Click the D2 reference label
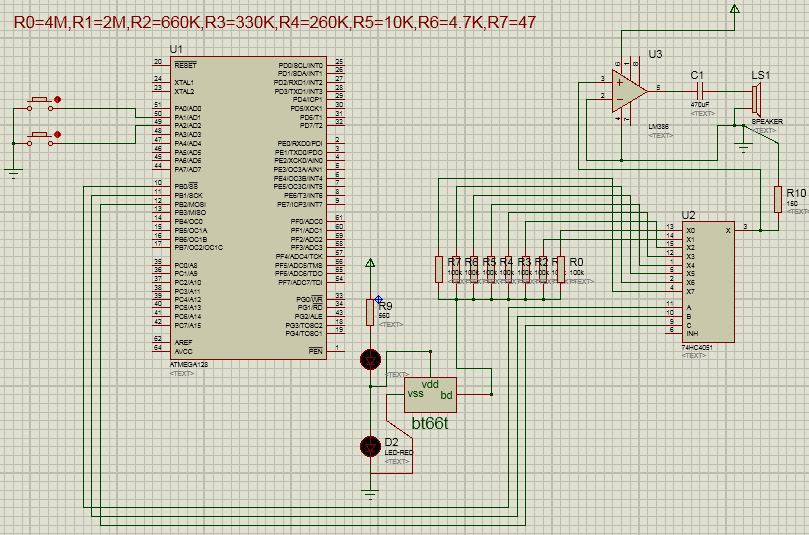Screen dimensions: 809x535 [x=391, y=442]
